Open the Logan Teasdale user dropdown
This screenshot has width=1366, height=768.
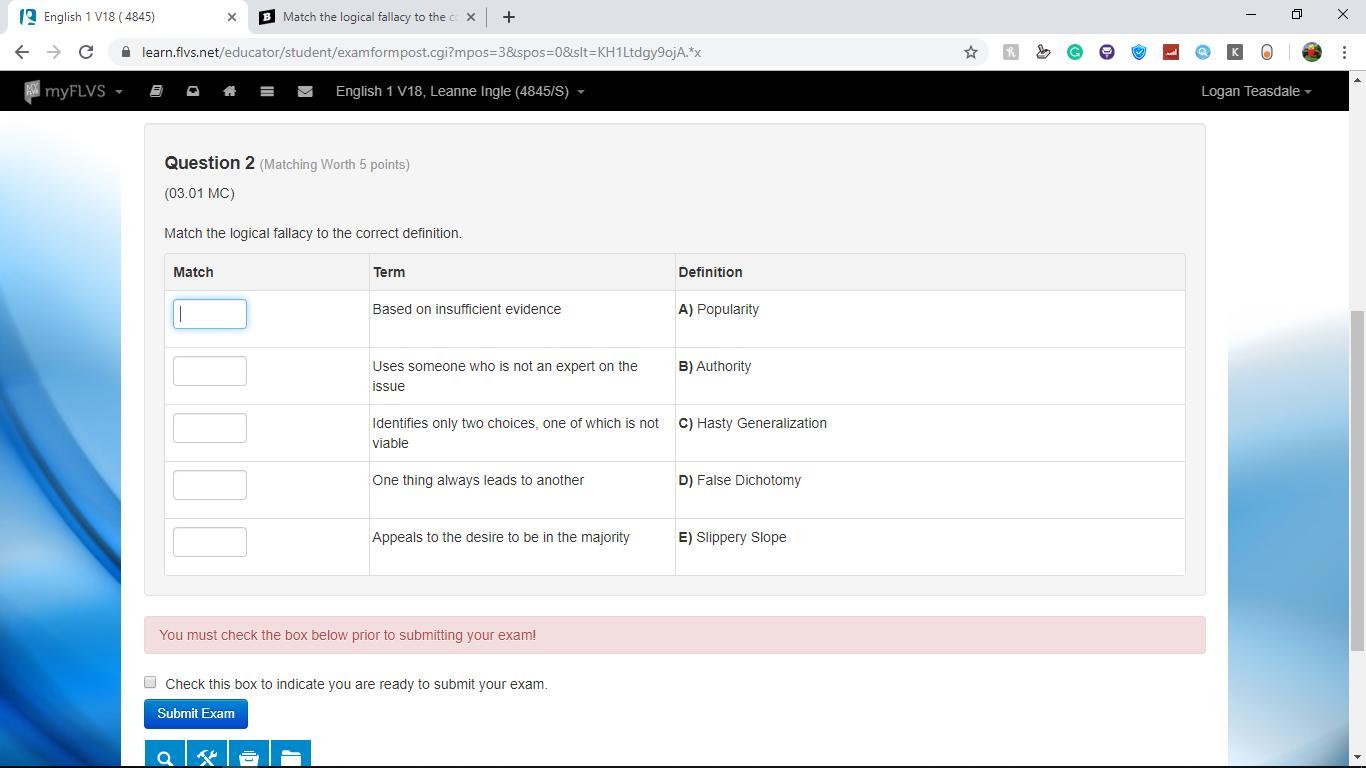coord(1256,91)
